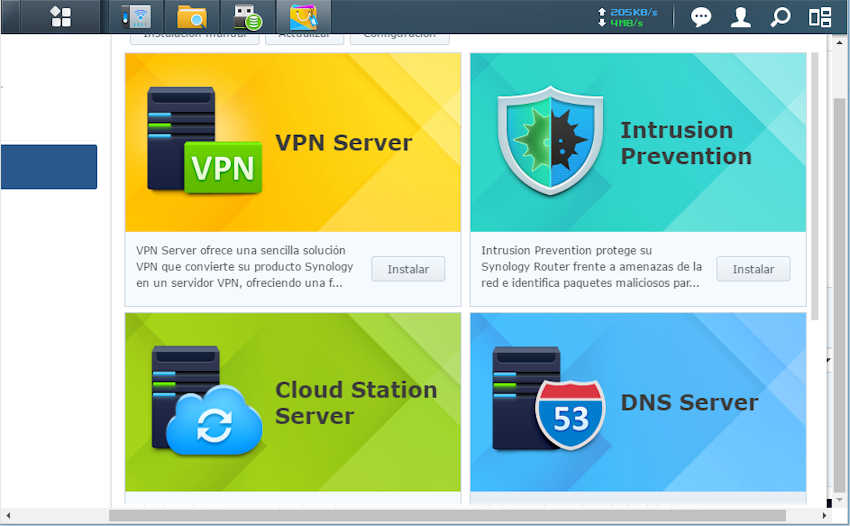Screen dimensions: 850x526
Task: Click the Cloud Station Server cloud sync icon
Action: click(x=207, y=400)
